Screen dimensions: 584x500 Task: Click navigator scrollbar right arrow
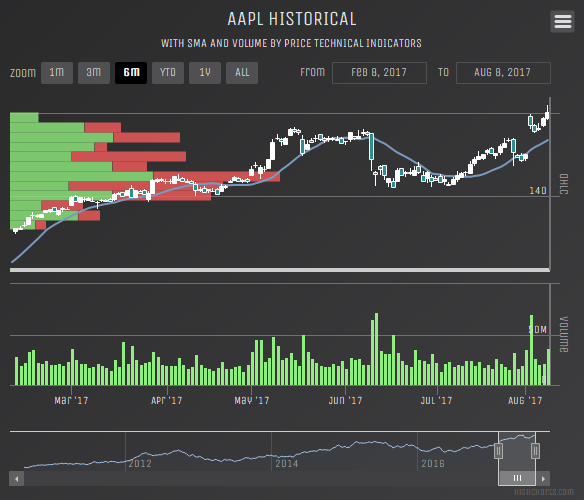coord(543,479)
